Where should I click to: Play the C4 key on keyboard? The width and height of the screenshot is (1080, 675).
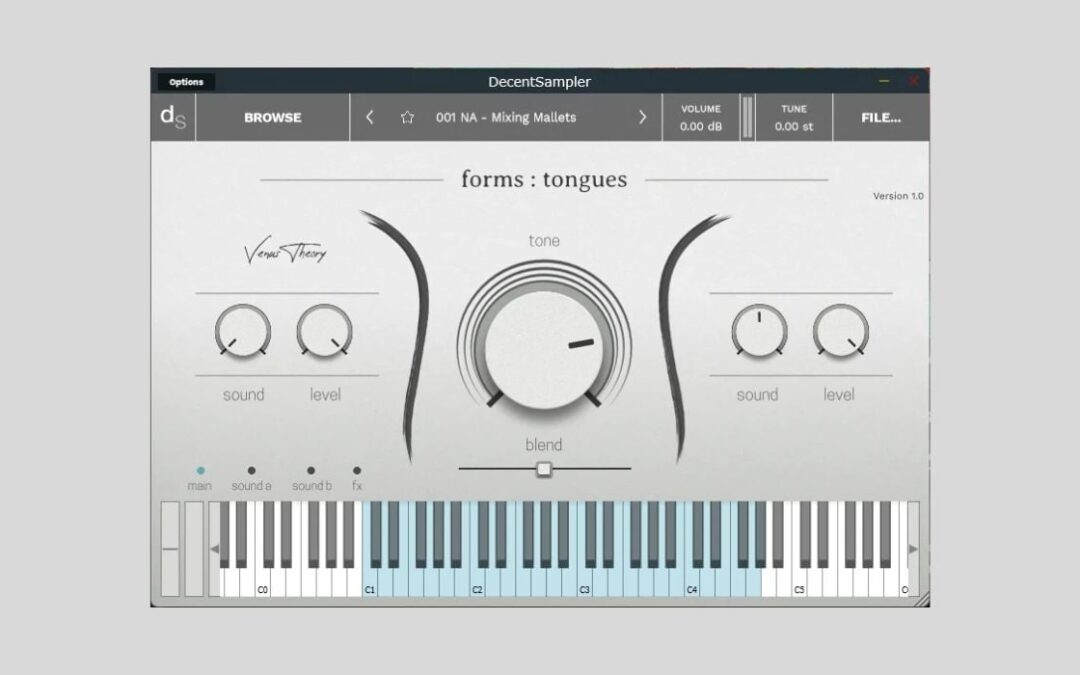[x=692, y=584]
